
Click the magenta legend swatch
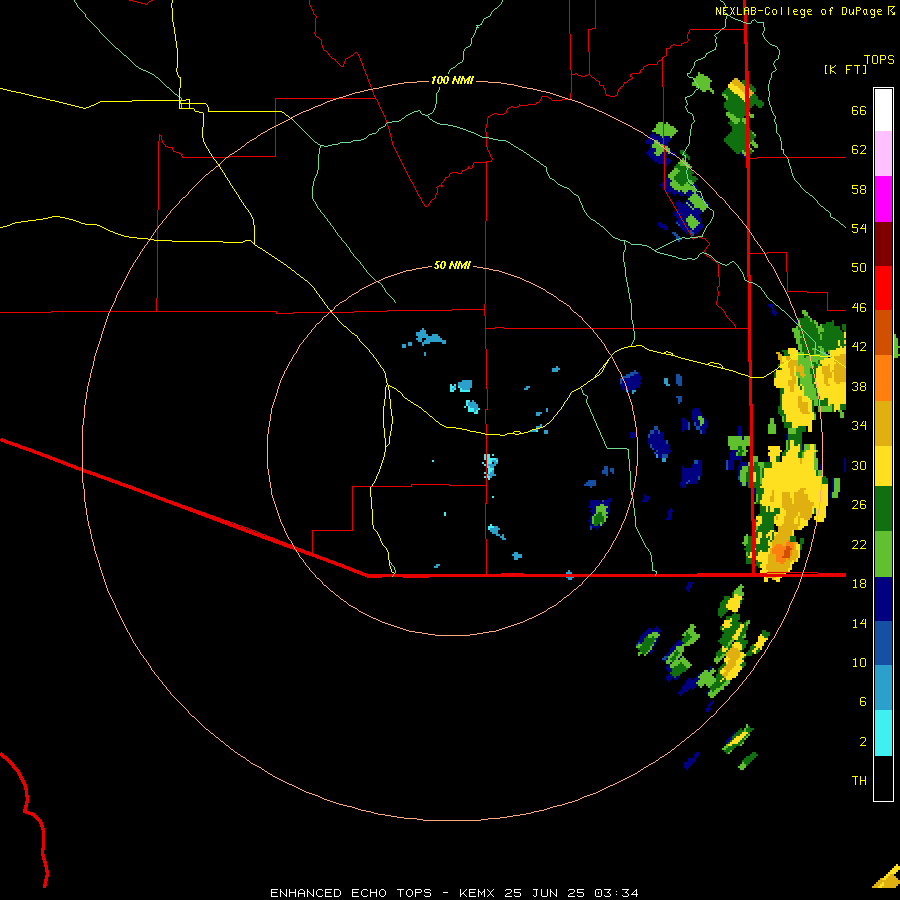[x=883, y=199]
